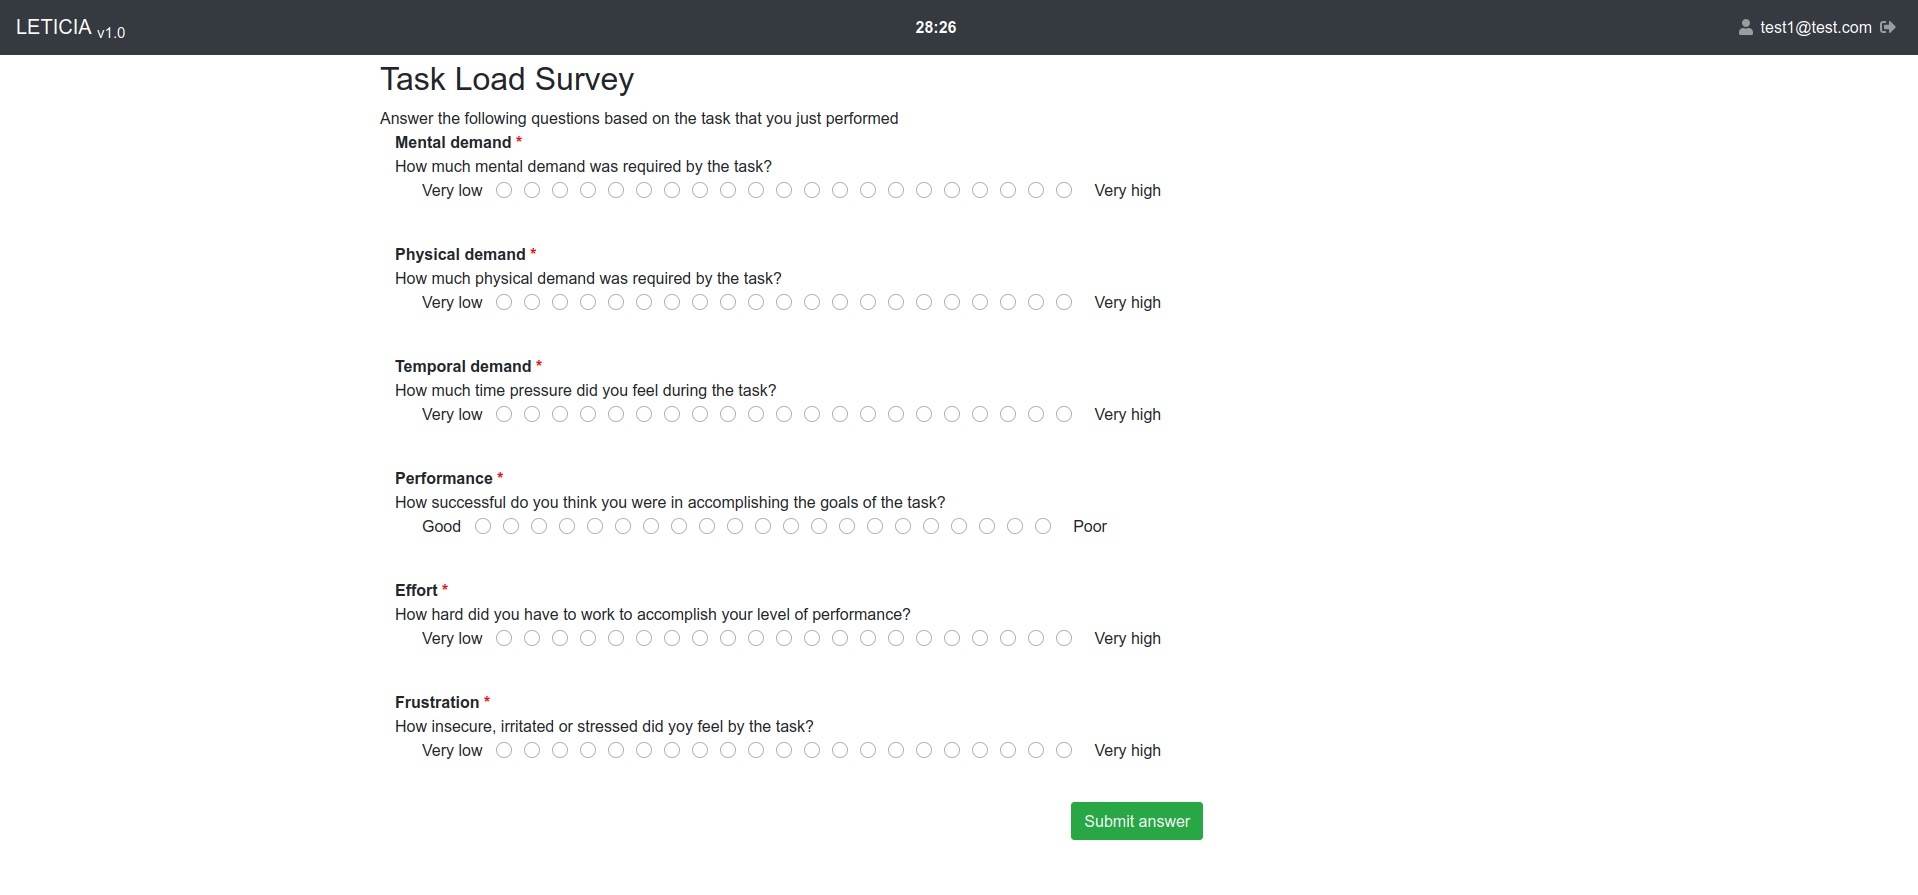The image size is (1918, 895).
Task: Click the 'Poor' label in Performance row
Action: pyautogui.click(x=1090, y=526)
